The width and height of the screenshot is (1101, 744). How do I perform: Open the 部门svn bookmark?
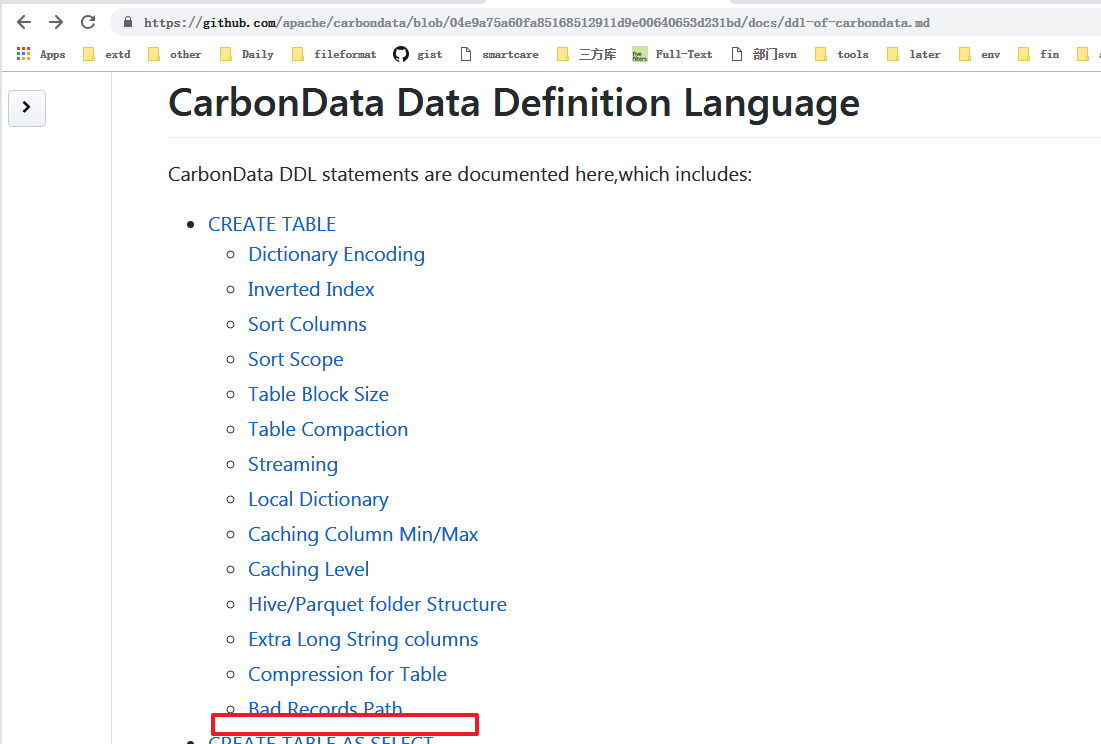pyautogui.click(x=764, y=54)
